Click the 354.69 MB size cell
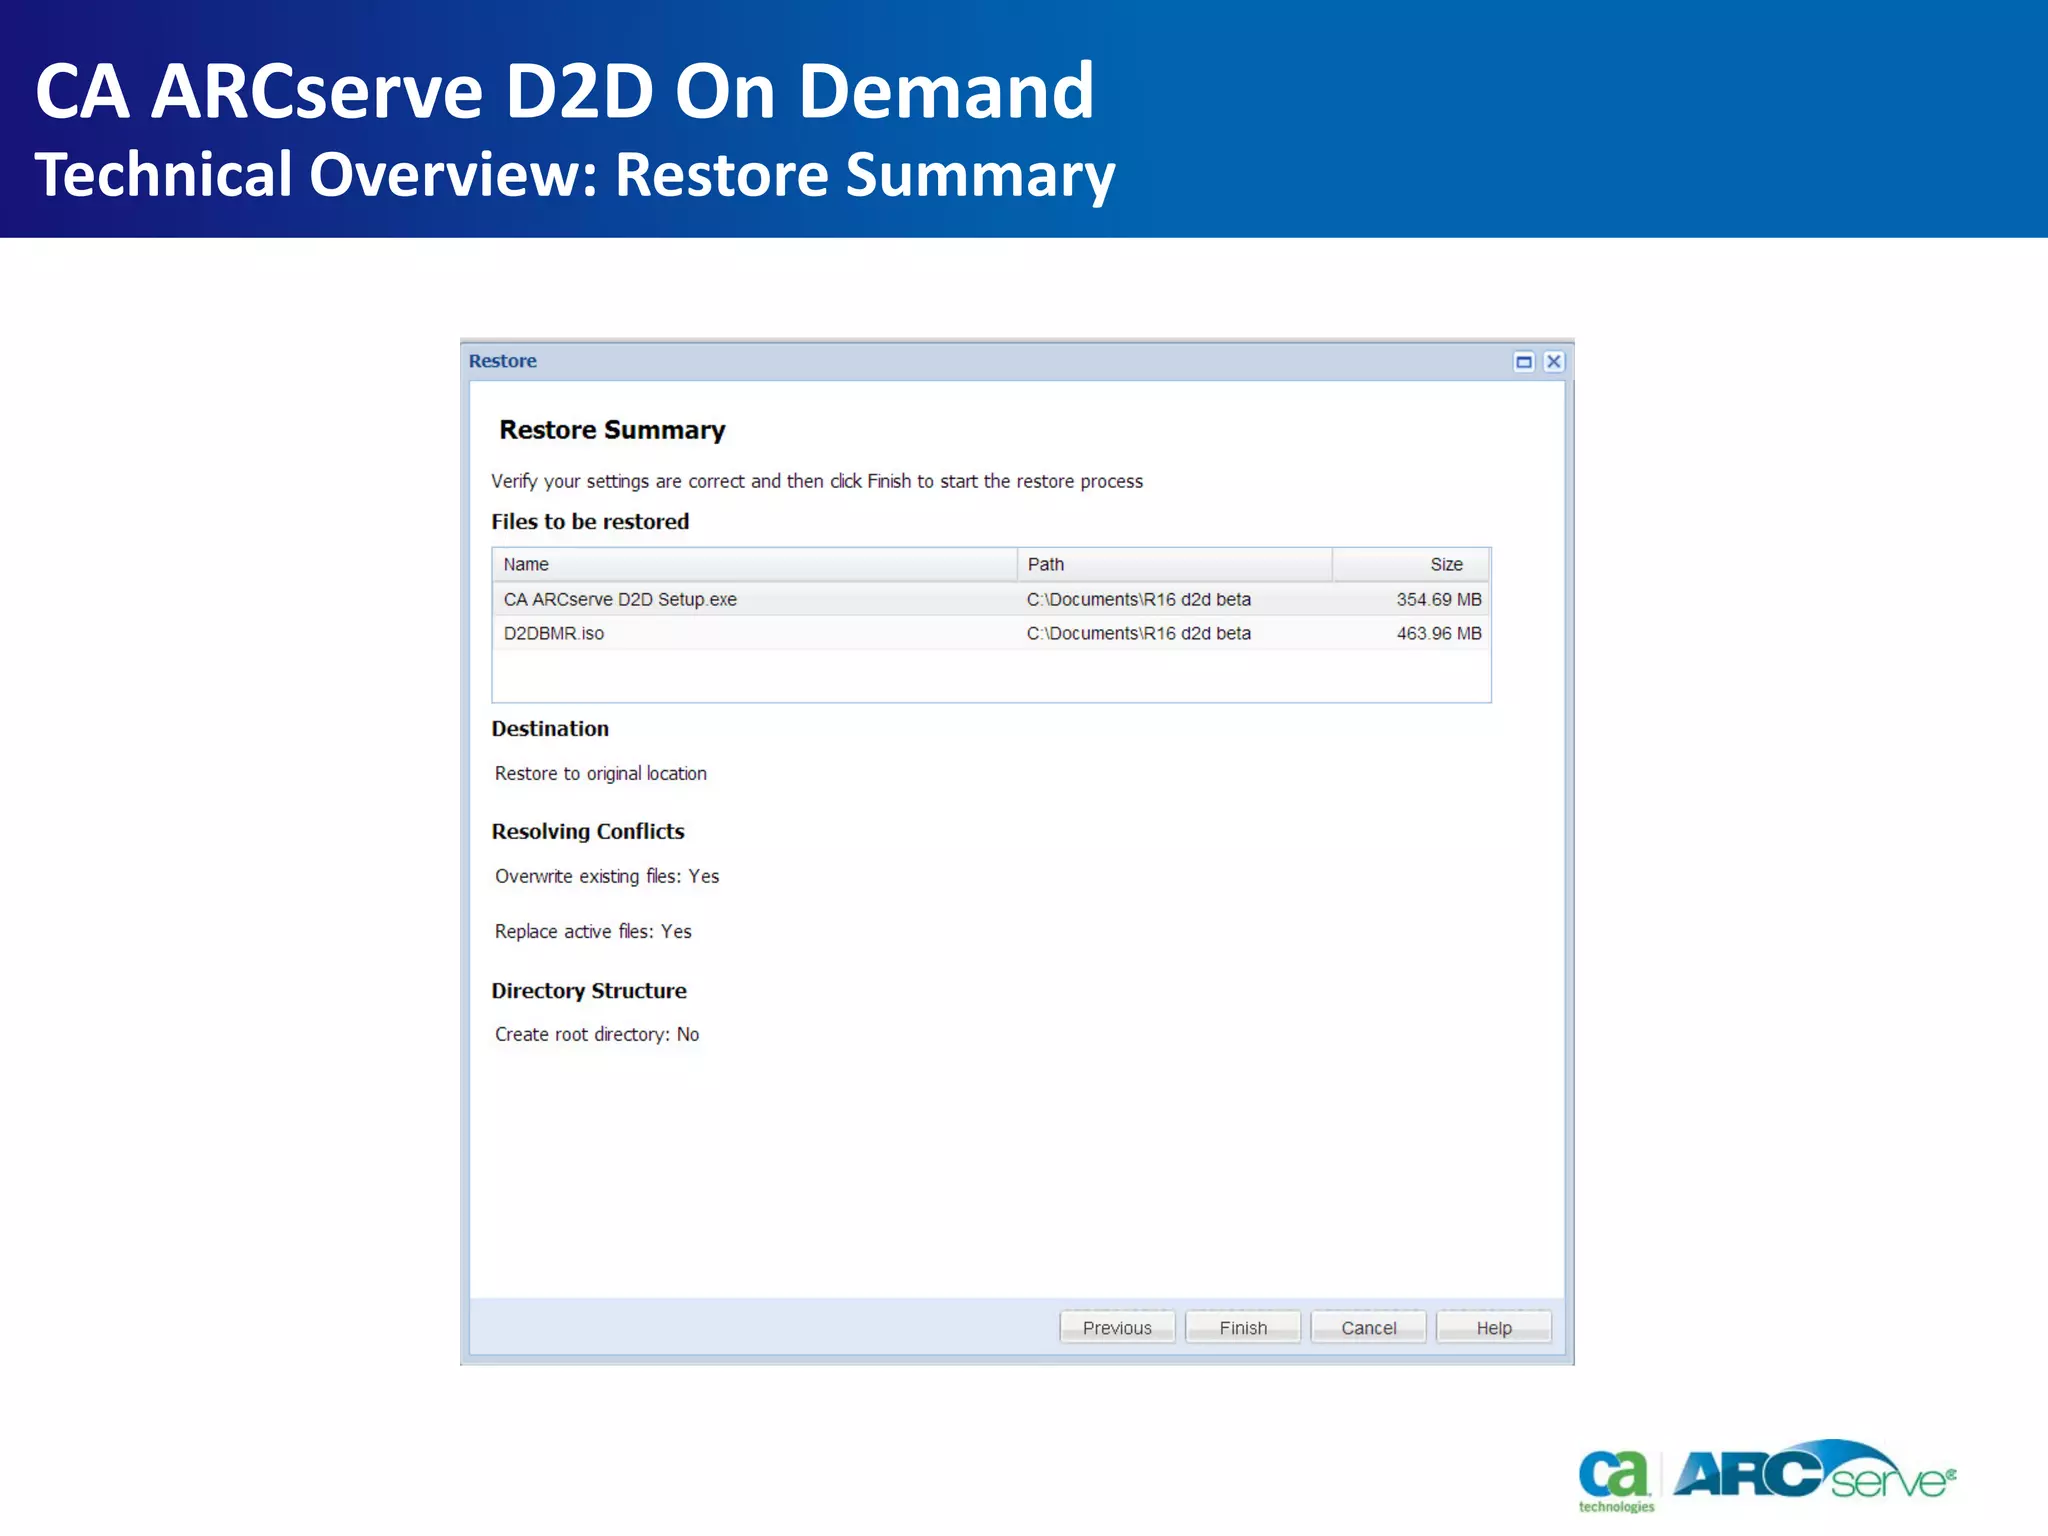The image size is (2048, 1536). [1439, 599]
